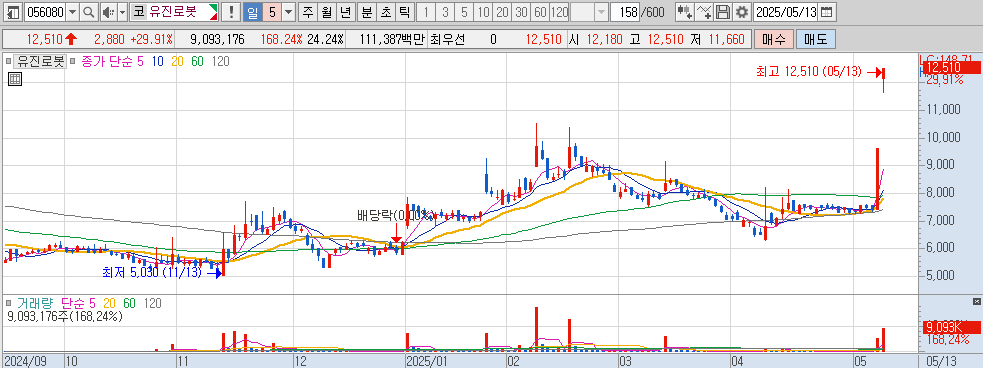
Task: Click the 배당락(0.00%) marker label
Action: [x=395, y=216]
